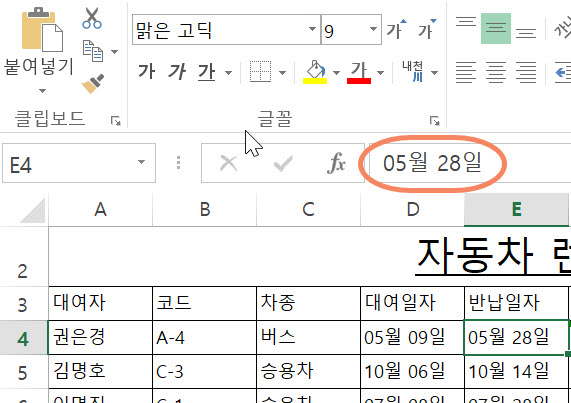The image size is (571, 403).
Task: Select row 5 header
Action: coord(24,372)
